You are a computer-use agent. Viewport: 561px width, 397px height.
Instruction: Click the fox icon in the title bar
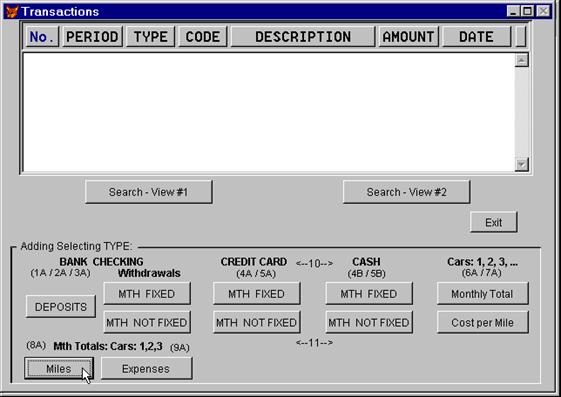(12, 11)
